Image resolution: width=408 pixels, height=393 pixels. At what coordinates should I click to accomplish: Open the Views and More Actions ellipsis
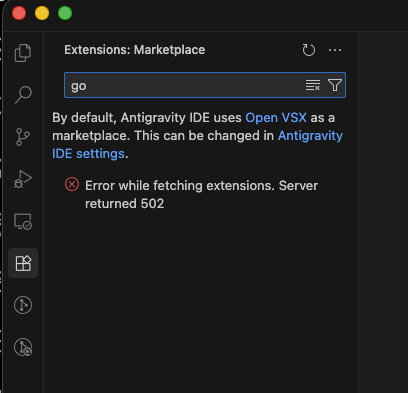pyautogui.click(x=335, y=50)
